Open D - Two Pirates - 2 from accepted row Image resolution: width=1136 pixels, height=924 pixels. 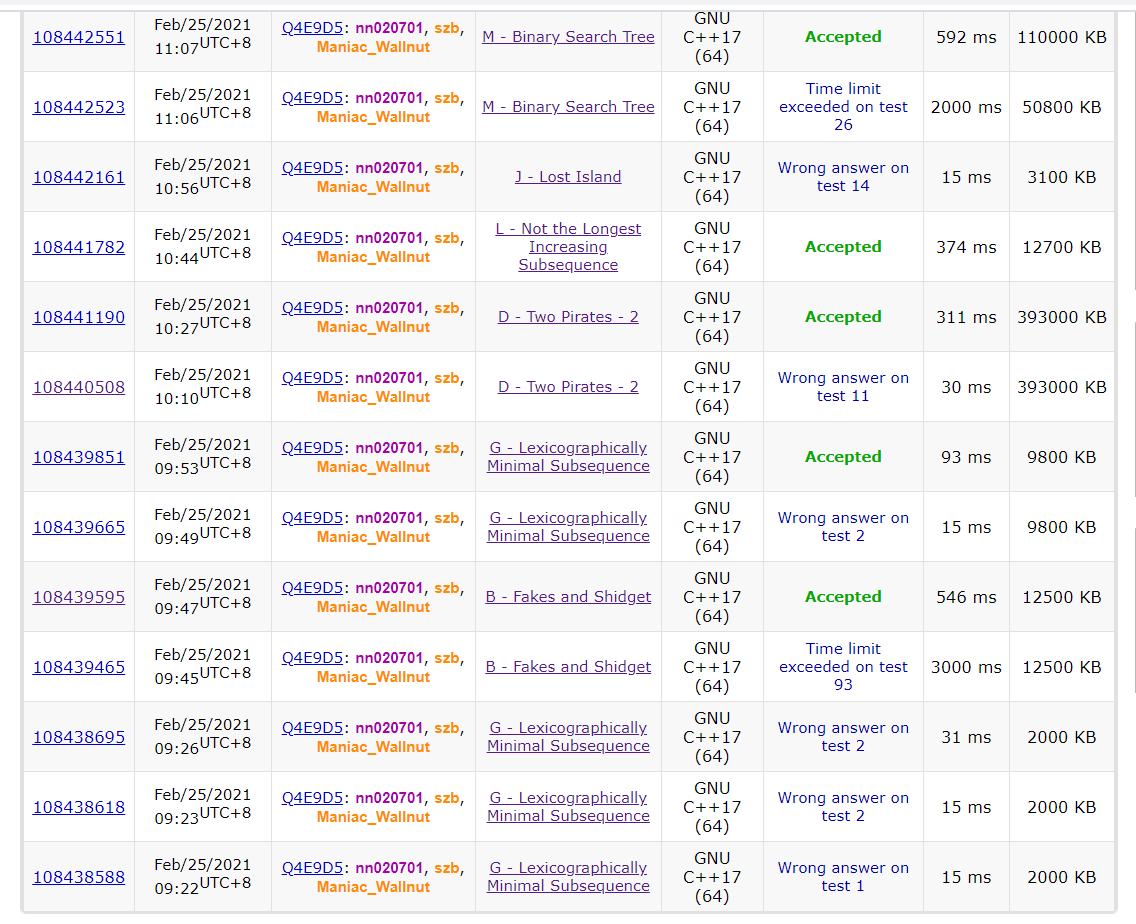pyautogui.click(x=568, y=317)
